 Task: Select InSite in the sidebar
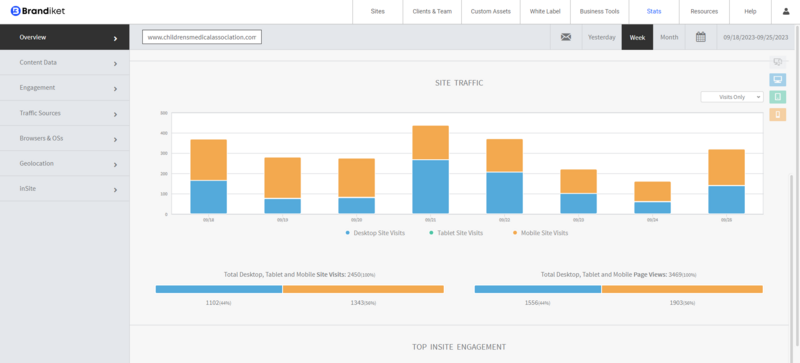click(x=64, y=188)
